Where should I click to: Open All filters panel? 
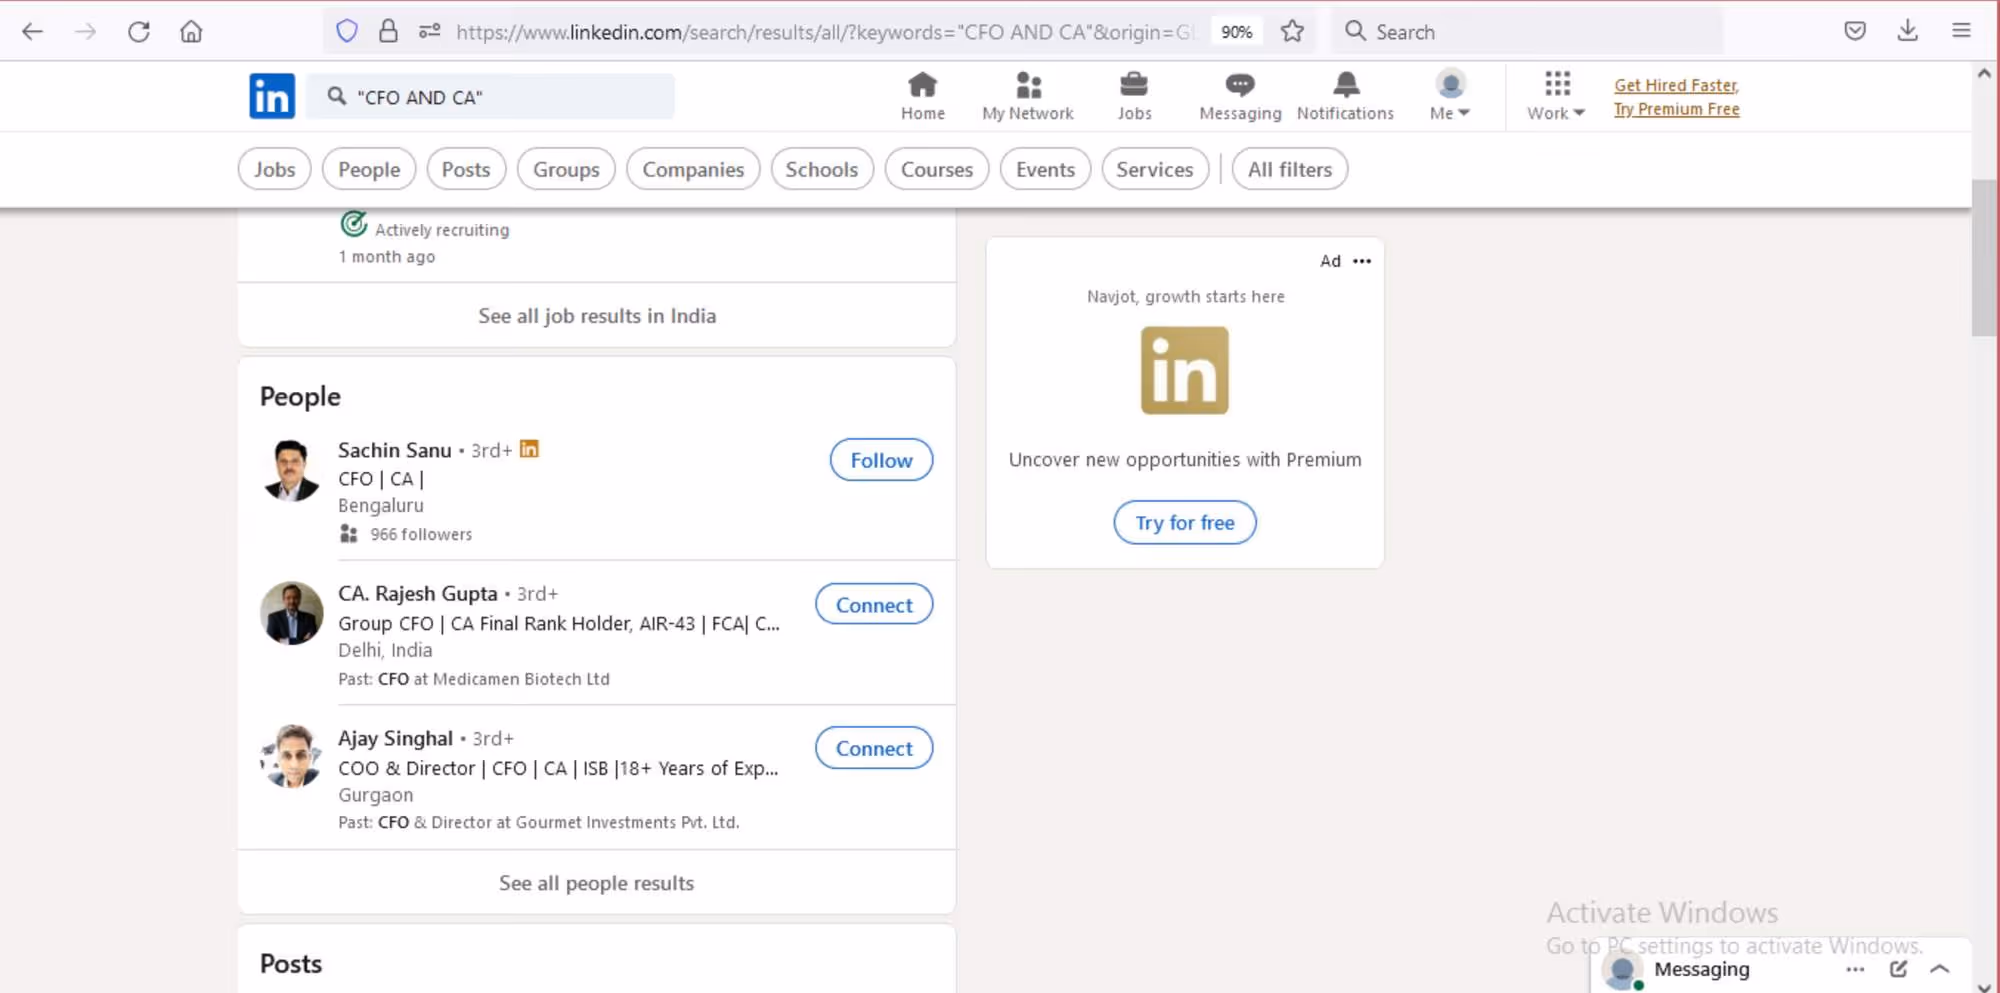pos(1290,169)
